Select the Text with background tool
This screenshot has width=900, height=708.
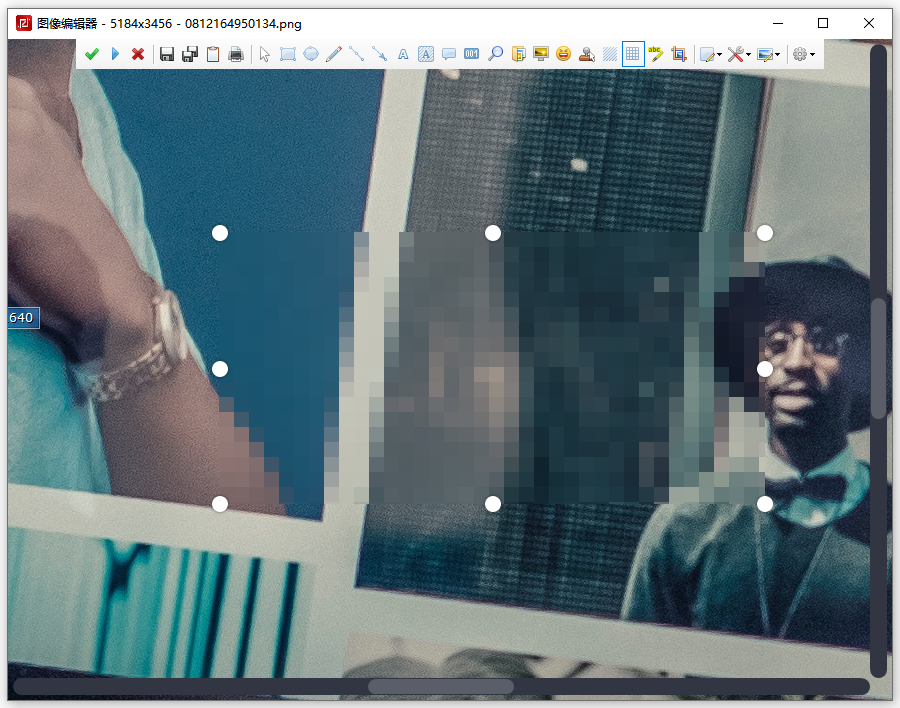click(x=426, y=55)
